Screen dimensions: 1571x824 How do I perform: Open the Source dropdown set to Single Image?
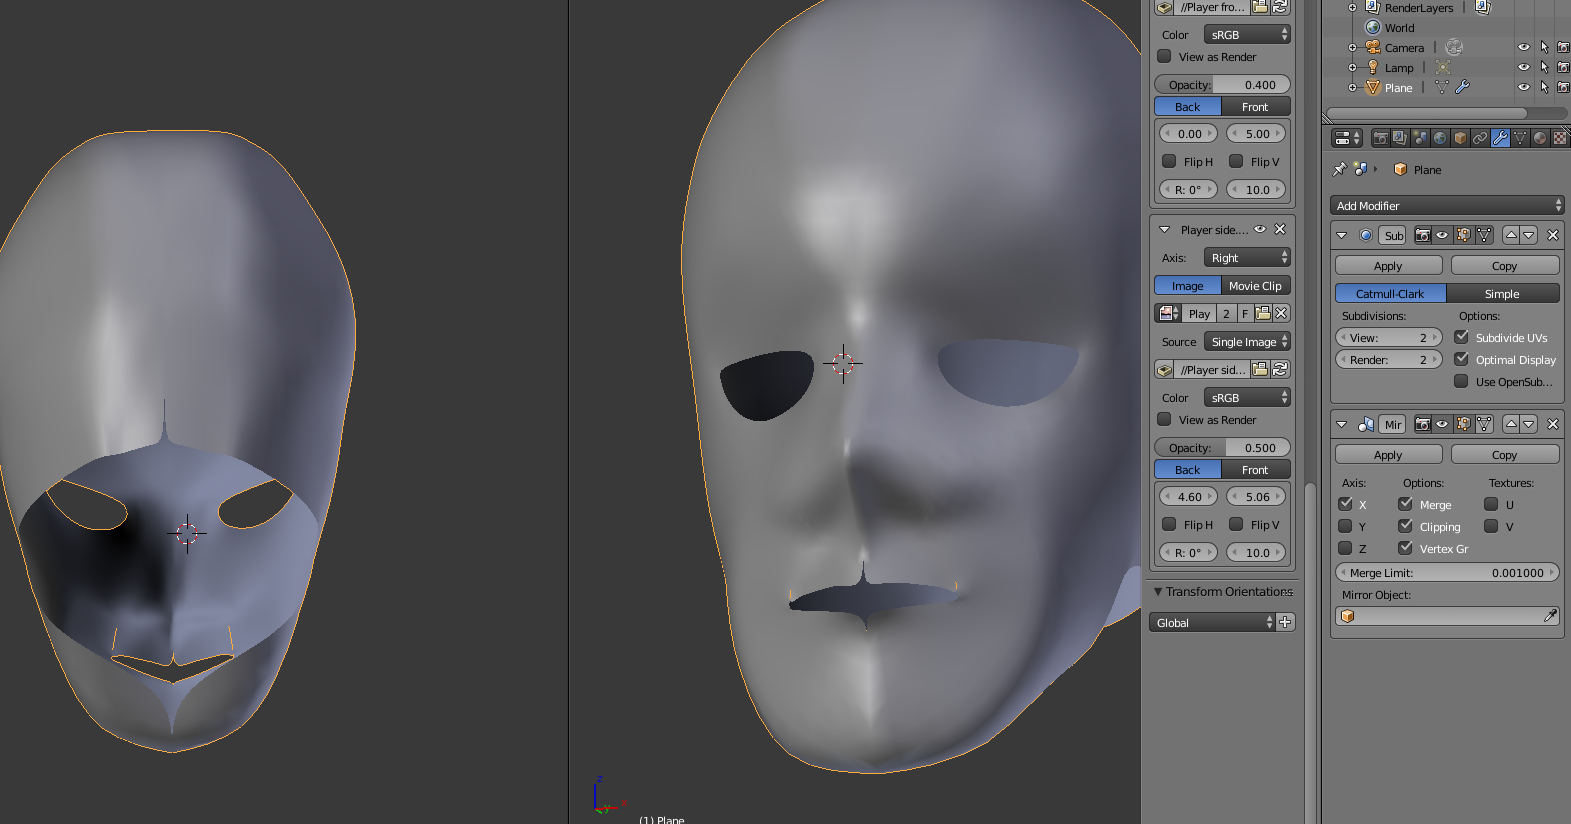(x=1247, y=341)
